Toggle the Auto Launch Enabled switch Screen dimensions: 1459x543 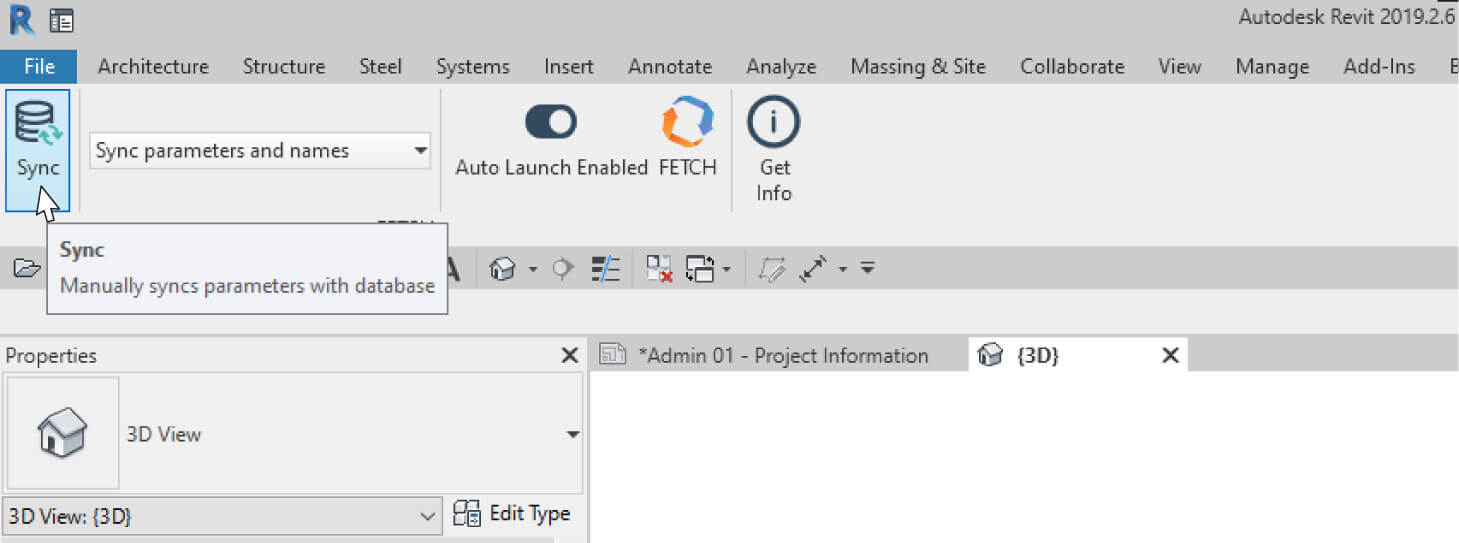click(551, 122)
